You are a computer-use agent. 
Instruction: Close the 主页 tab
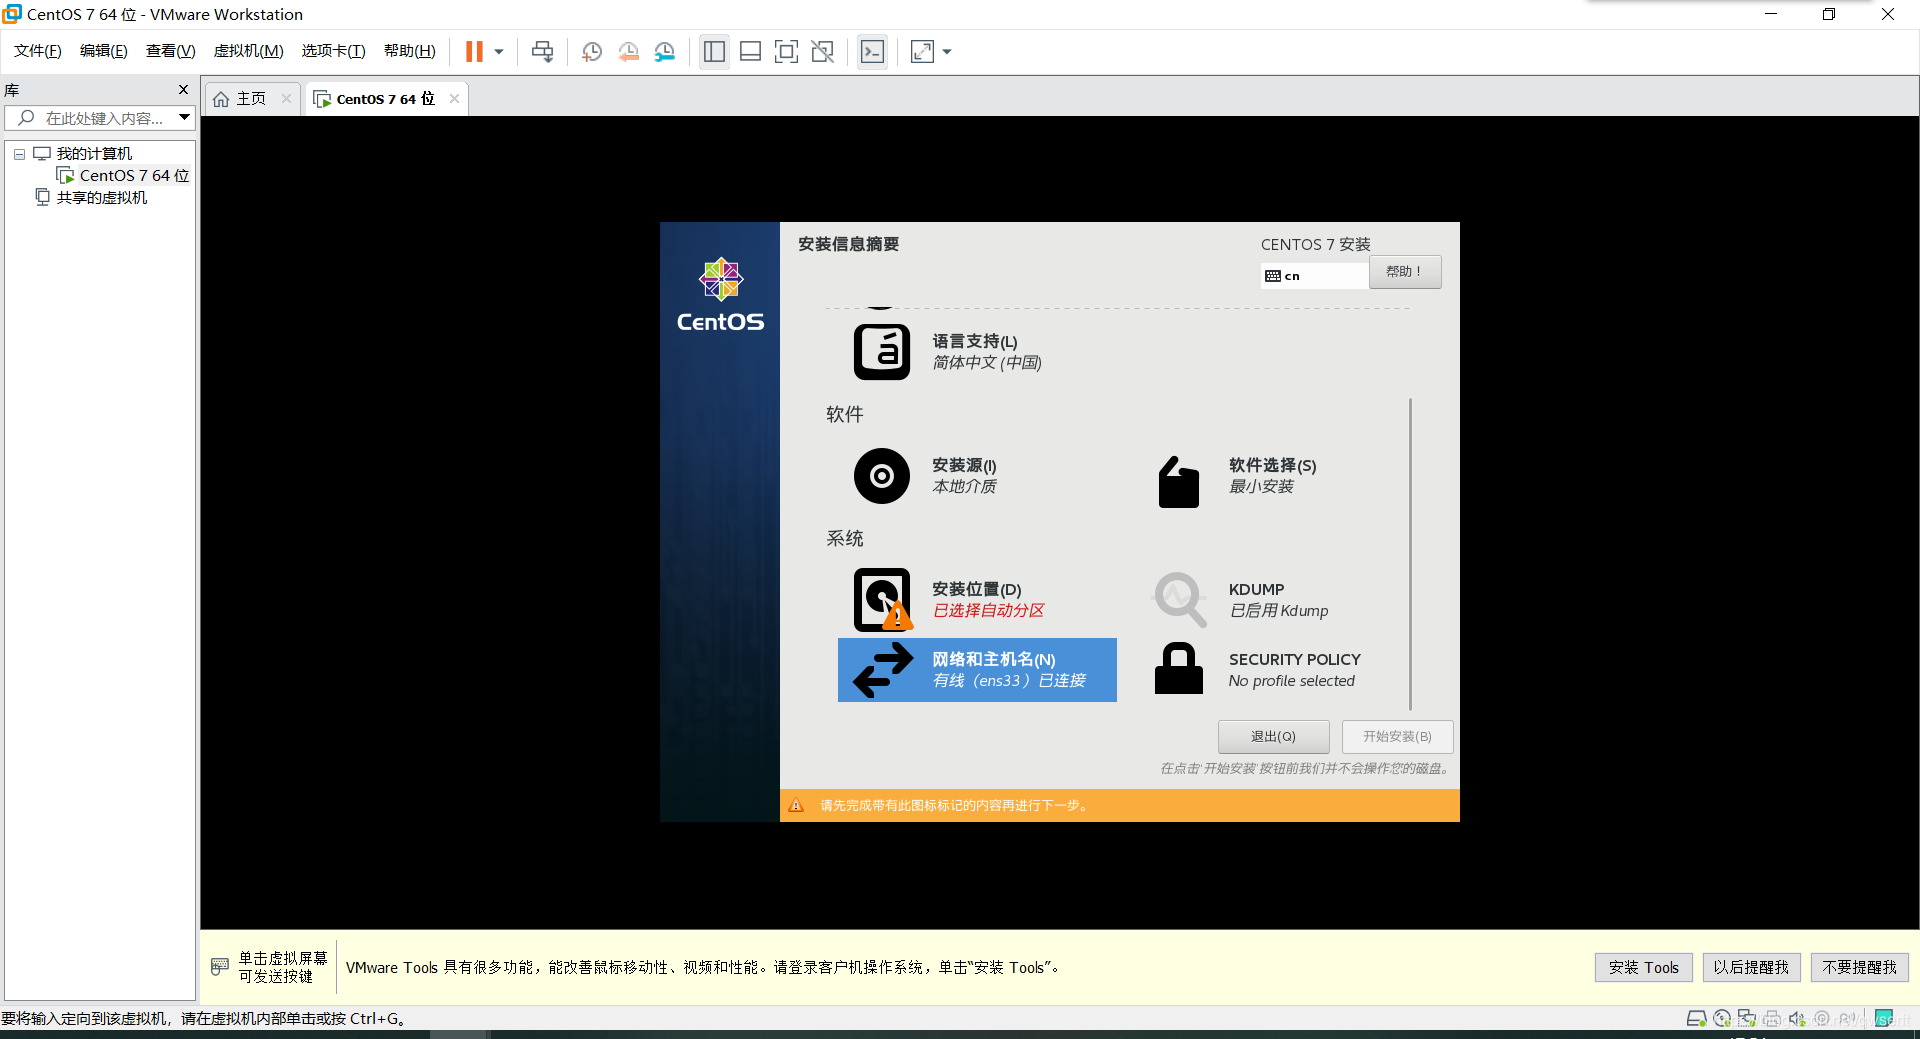tap(286, 98)
